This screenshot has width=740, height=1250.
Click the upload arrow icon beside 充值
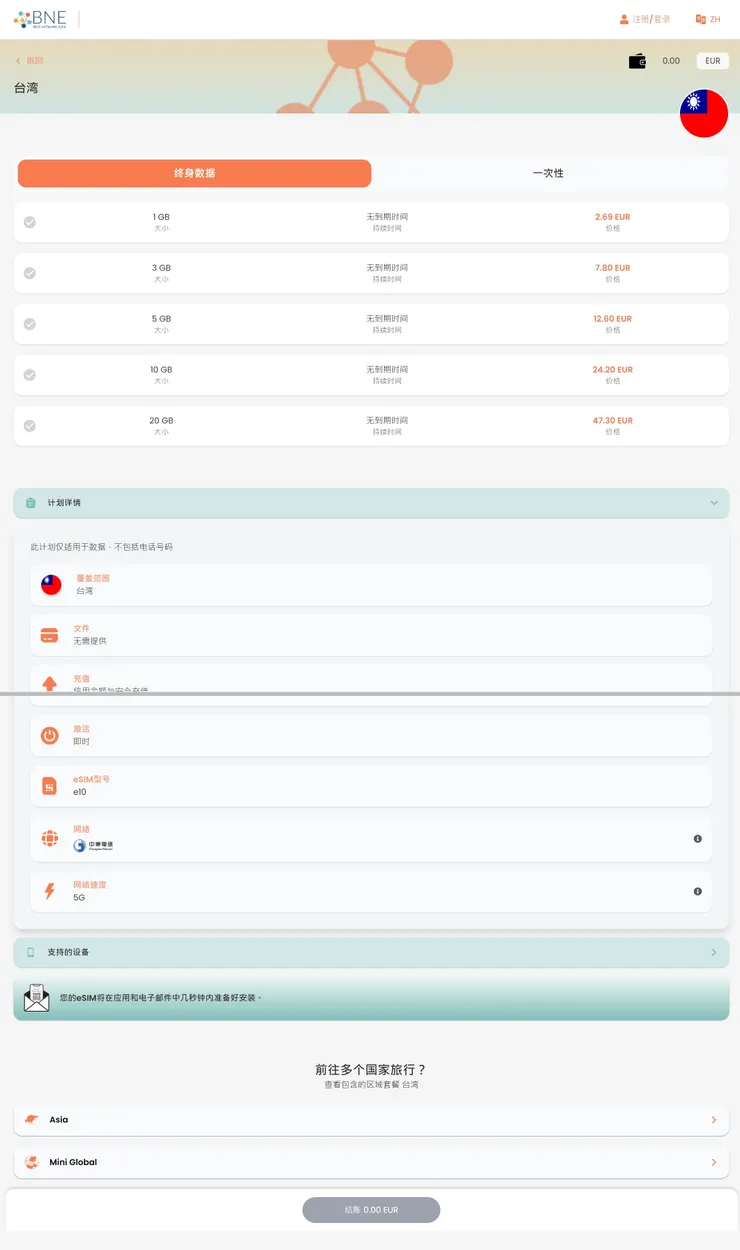pyautogui.click(x=49, y=684)
